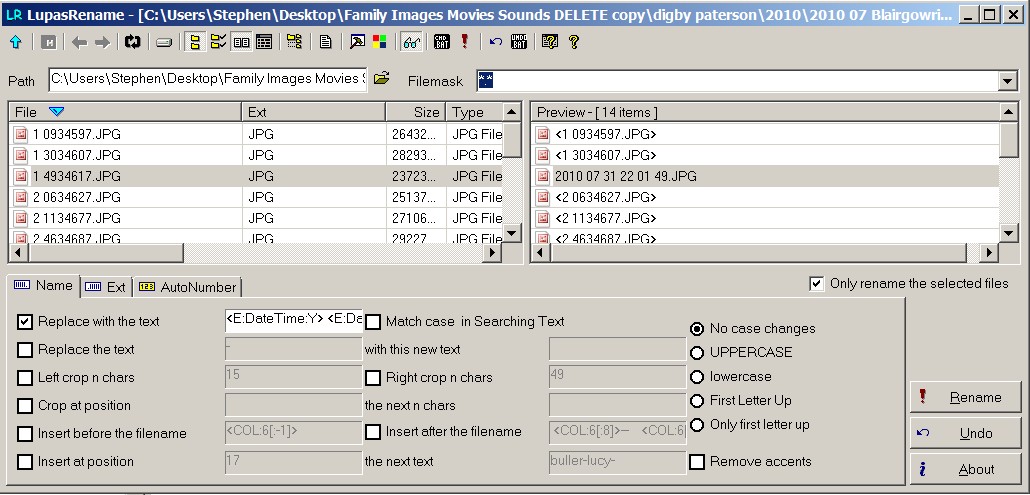Viewport: 1030px width, 495px height.
Task: Click the Undo button
Action: [965, 433]
